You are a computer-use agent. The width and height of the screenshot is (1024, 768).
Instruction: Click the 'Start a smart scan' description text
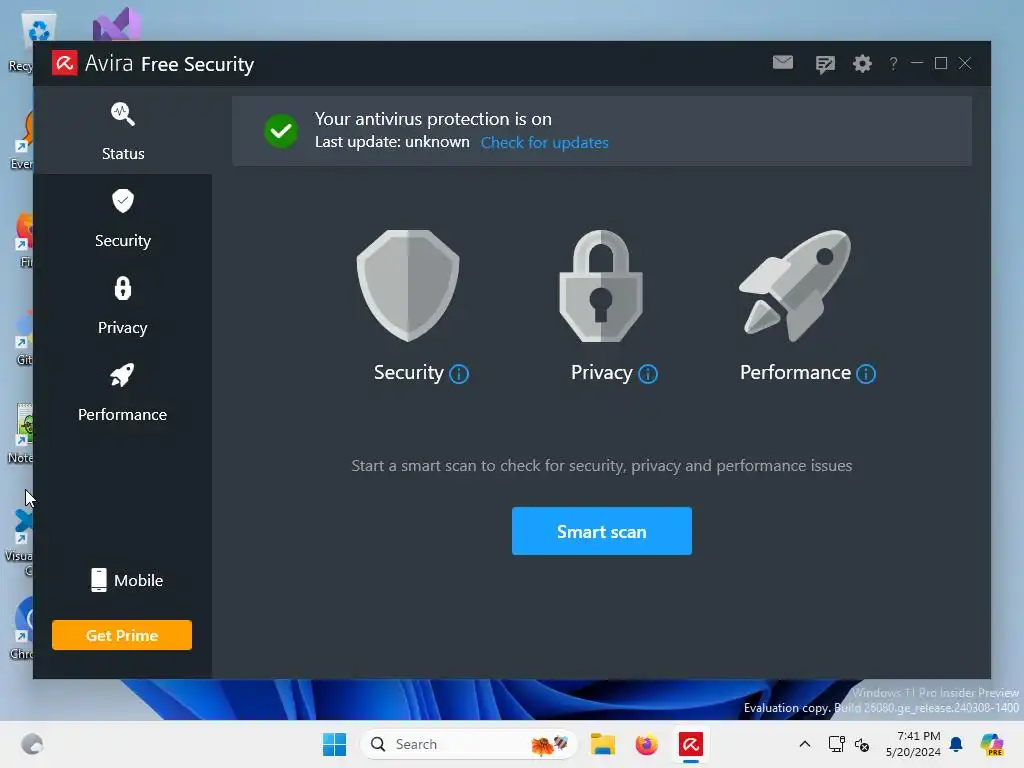tap(601, 466)
